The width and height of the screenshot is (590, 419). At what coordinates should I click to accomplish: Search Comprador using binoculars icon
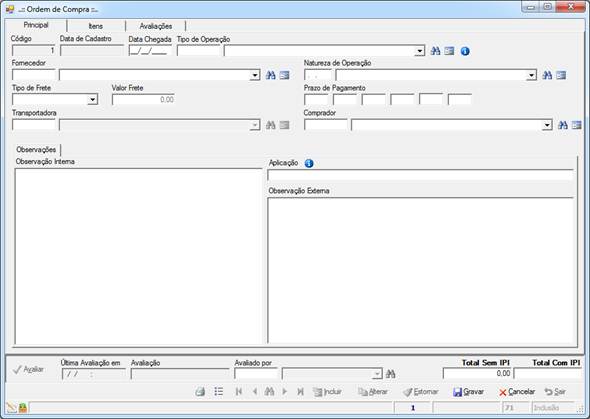[563, 125]
